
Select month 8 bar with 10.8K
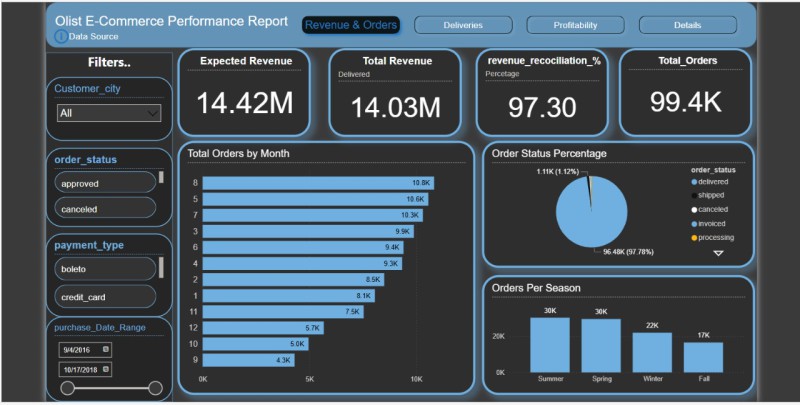click(x=318, y=183)
